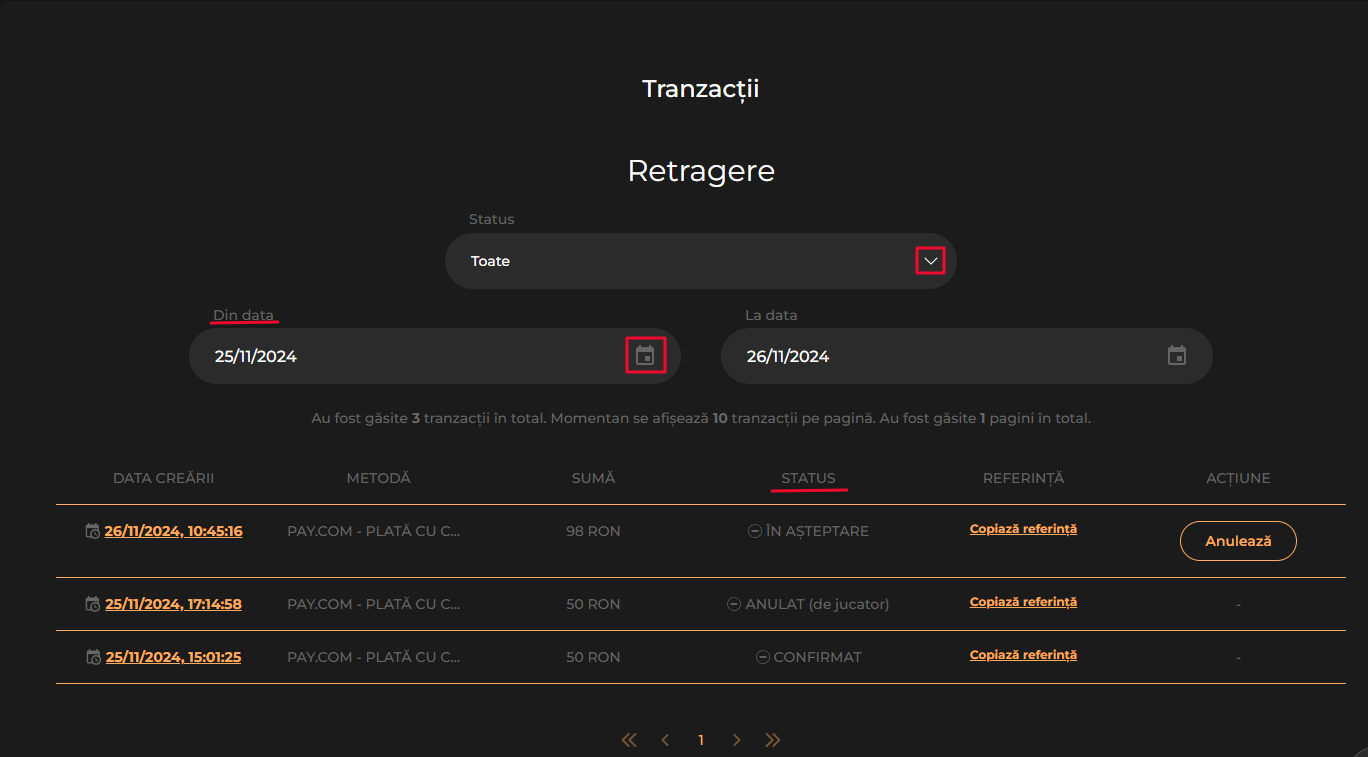Copy reference for the 98 RON transaction
The image size is (1368, 757).
(x=1023, y=529)
